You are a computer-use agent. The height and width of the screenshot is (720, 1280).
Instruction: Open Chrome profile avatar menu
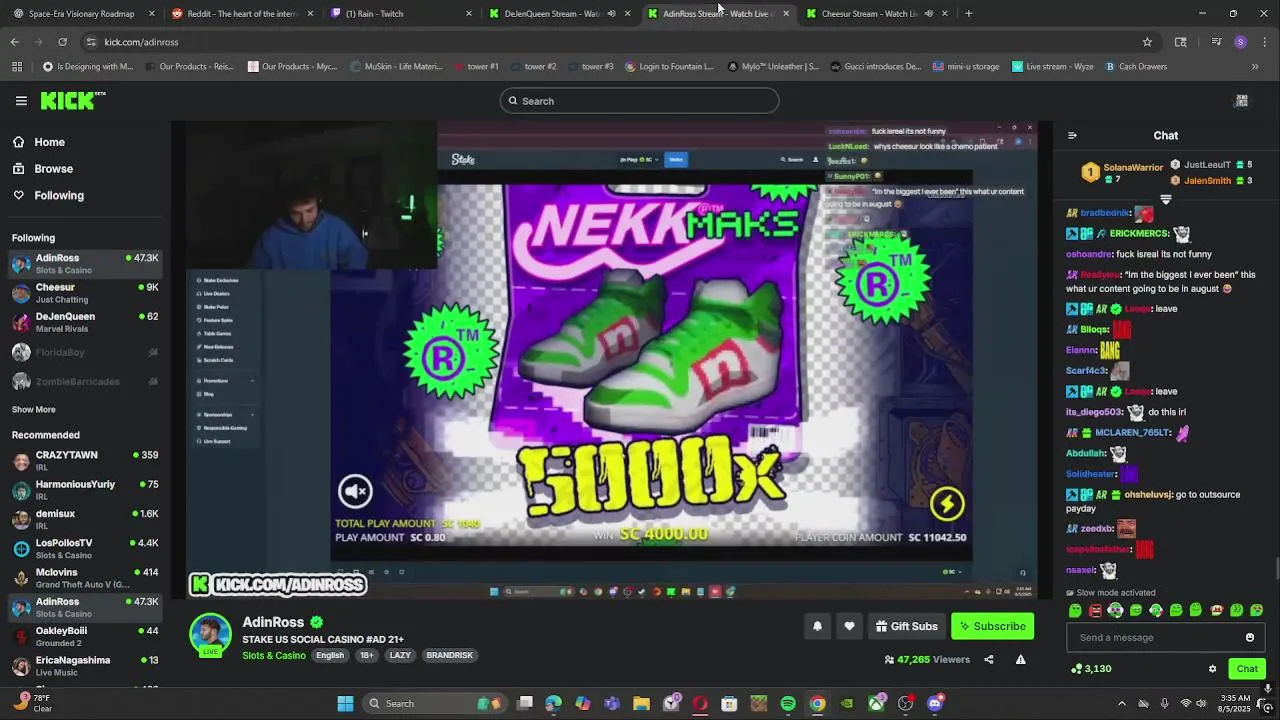coord(1240,42)
